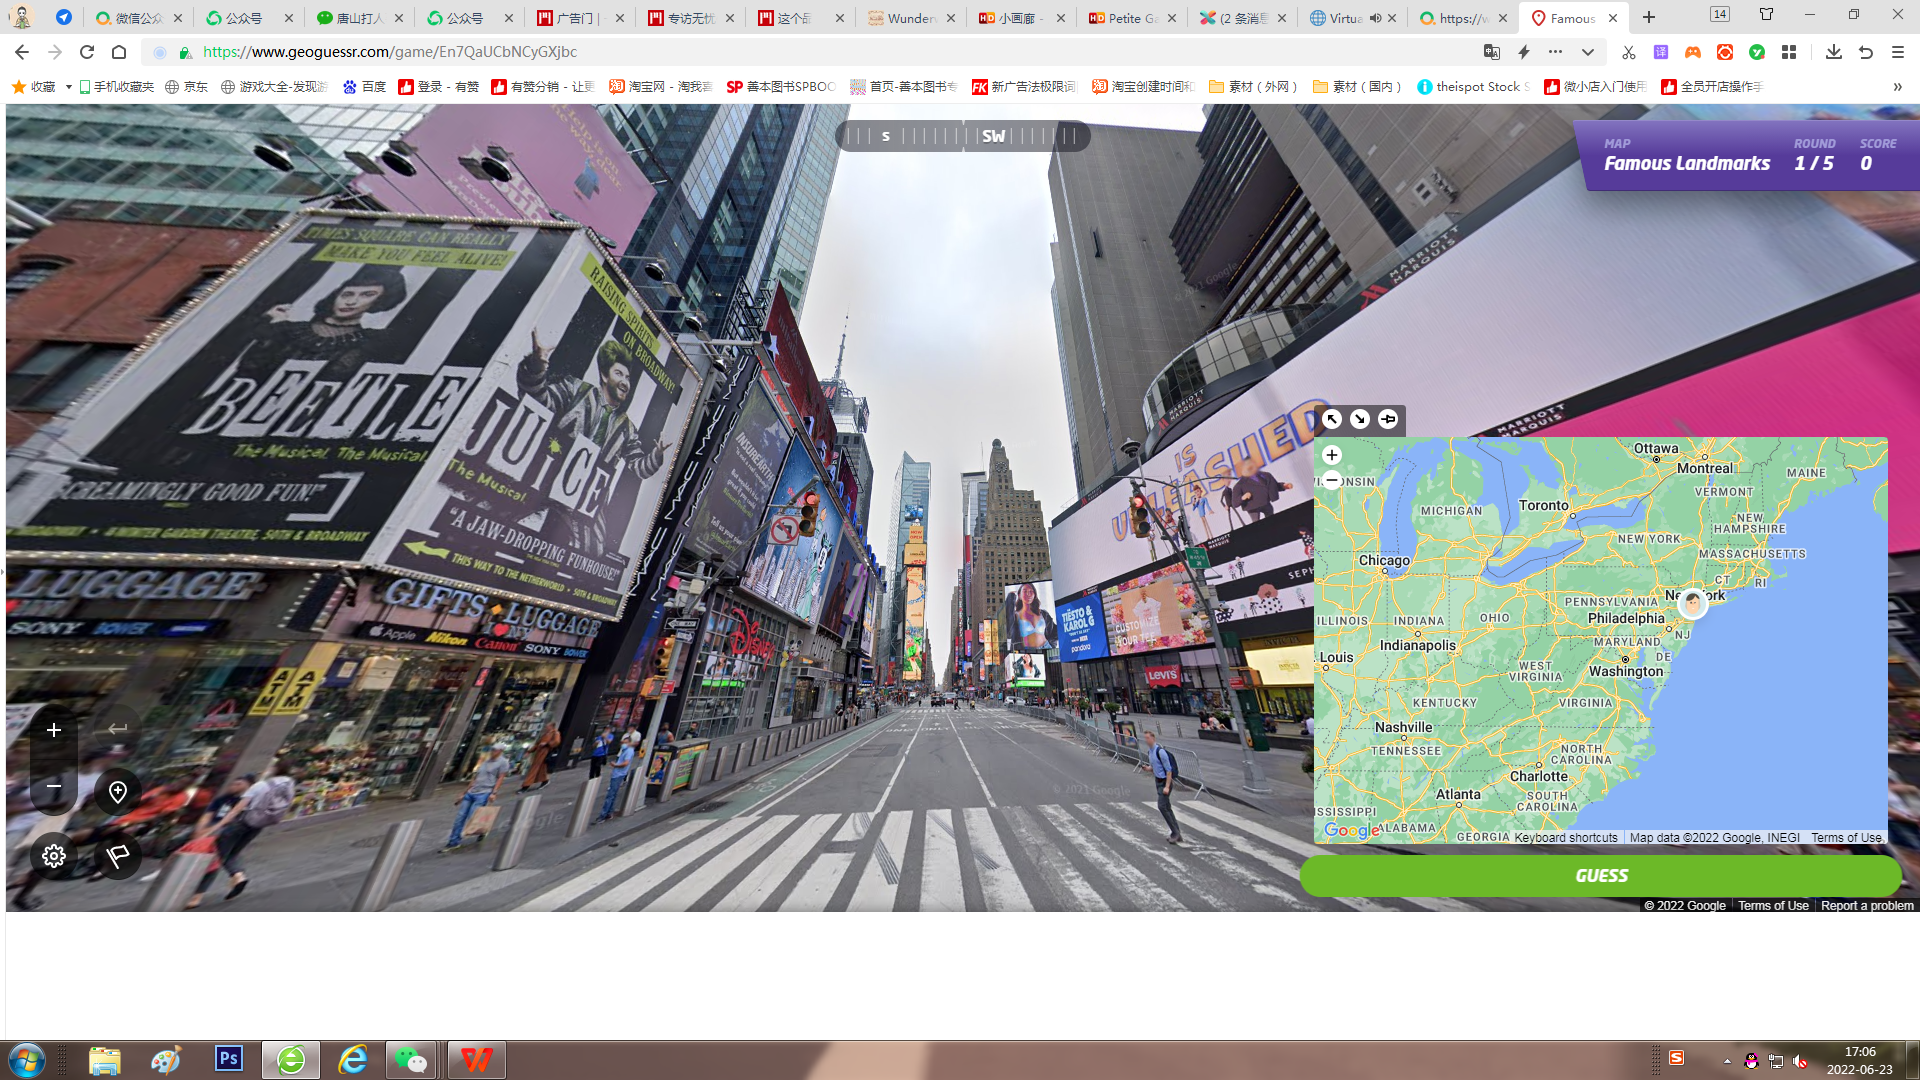
Task: Expand the address bar dropdown chevron
Action: (x=1588, y=52)
